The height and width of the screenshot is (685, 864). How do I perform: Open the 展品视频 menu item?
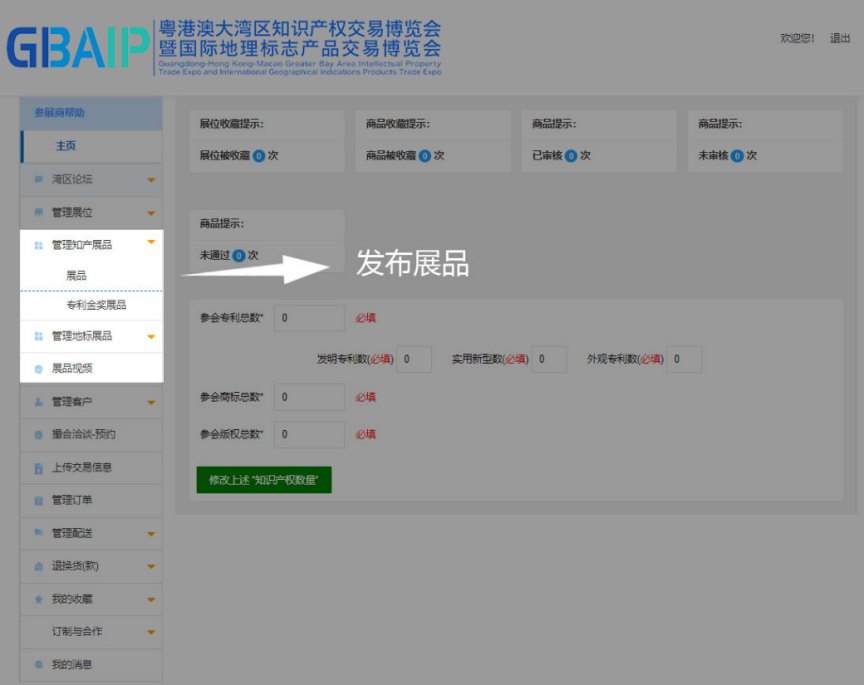pyautogui.click(x=91, y=368)
